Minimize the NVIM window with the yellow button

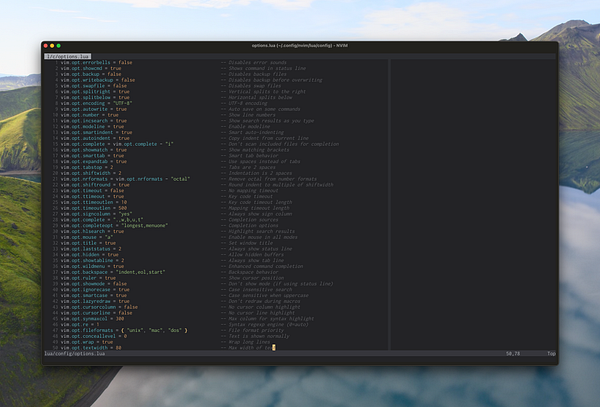[52, 46]
